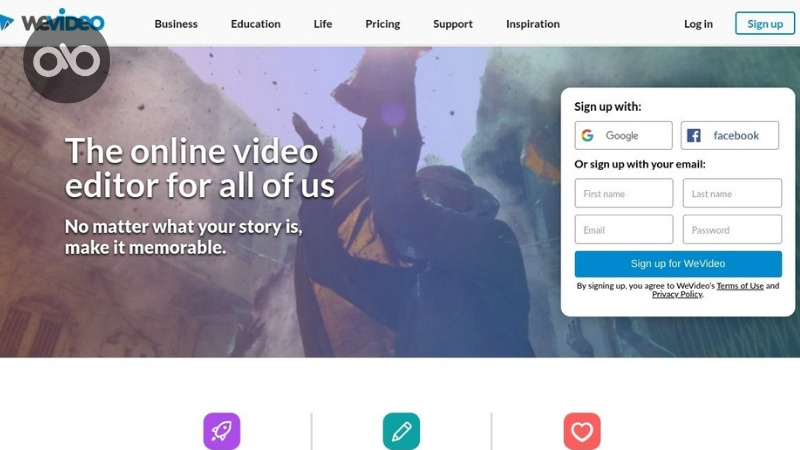The image size is (800, 450).
Task: Open the Education menu
Action: pos(256,24)
